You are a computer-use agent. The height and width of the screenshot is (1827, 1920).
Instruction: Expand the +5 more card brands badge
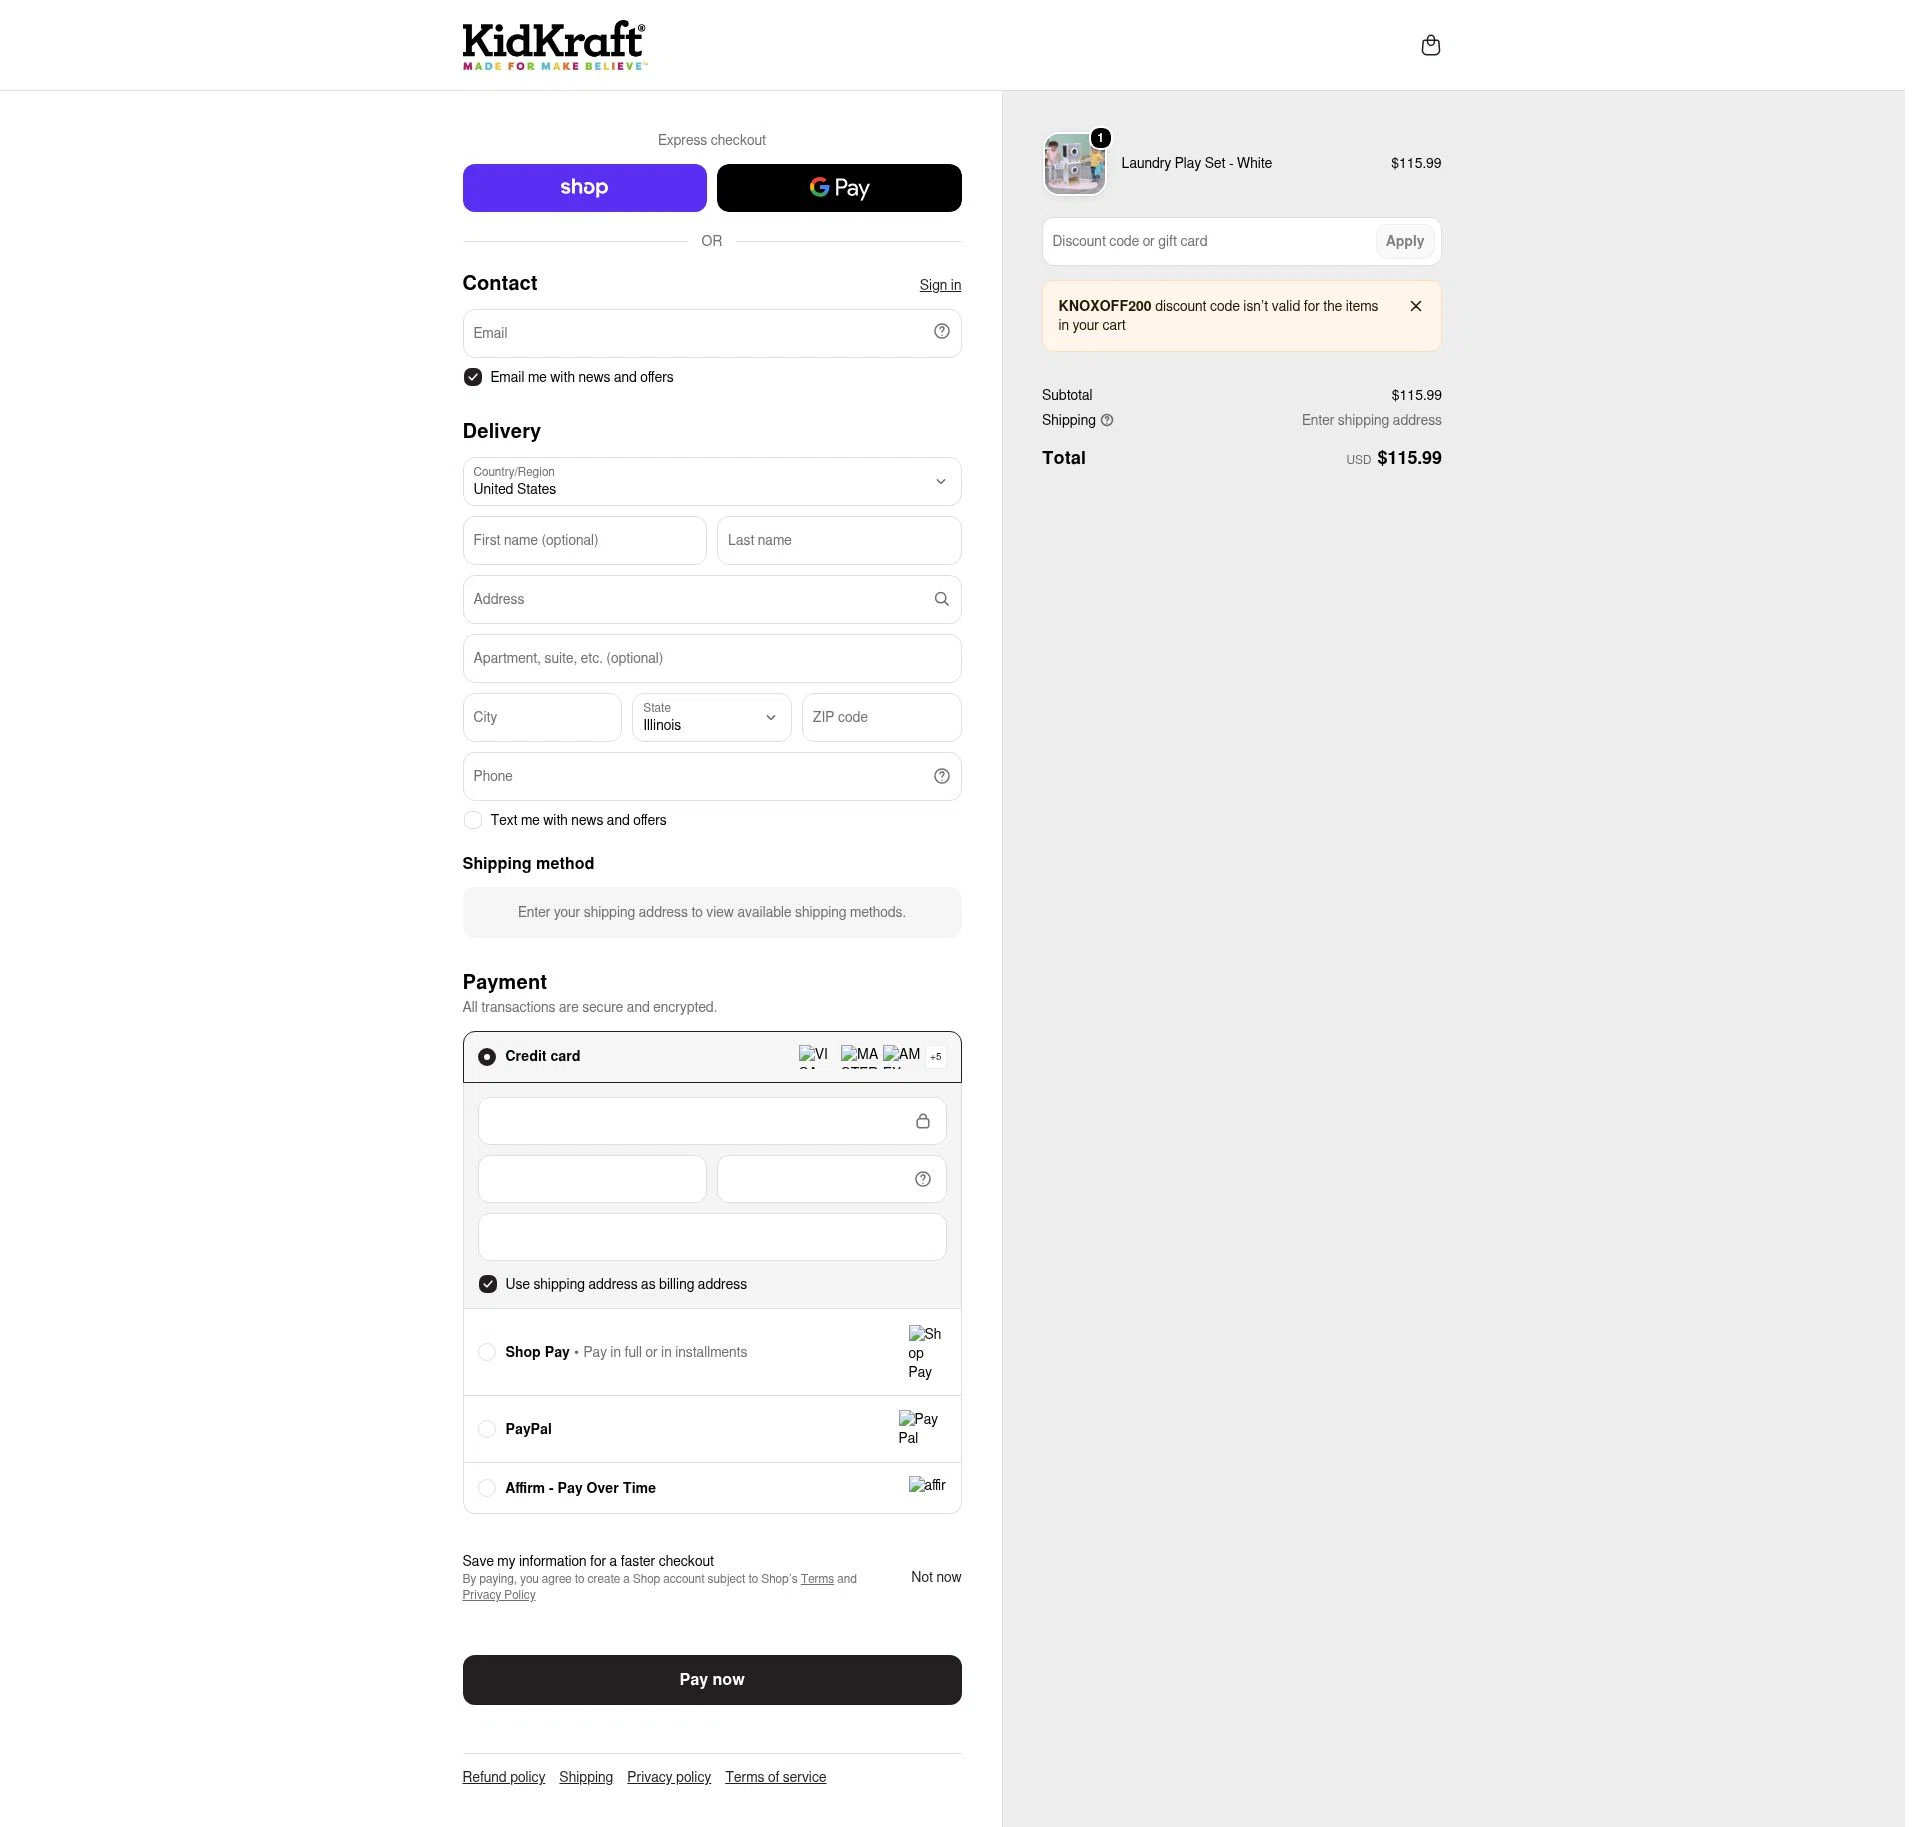[x=935, y=1056]
